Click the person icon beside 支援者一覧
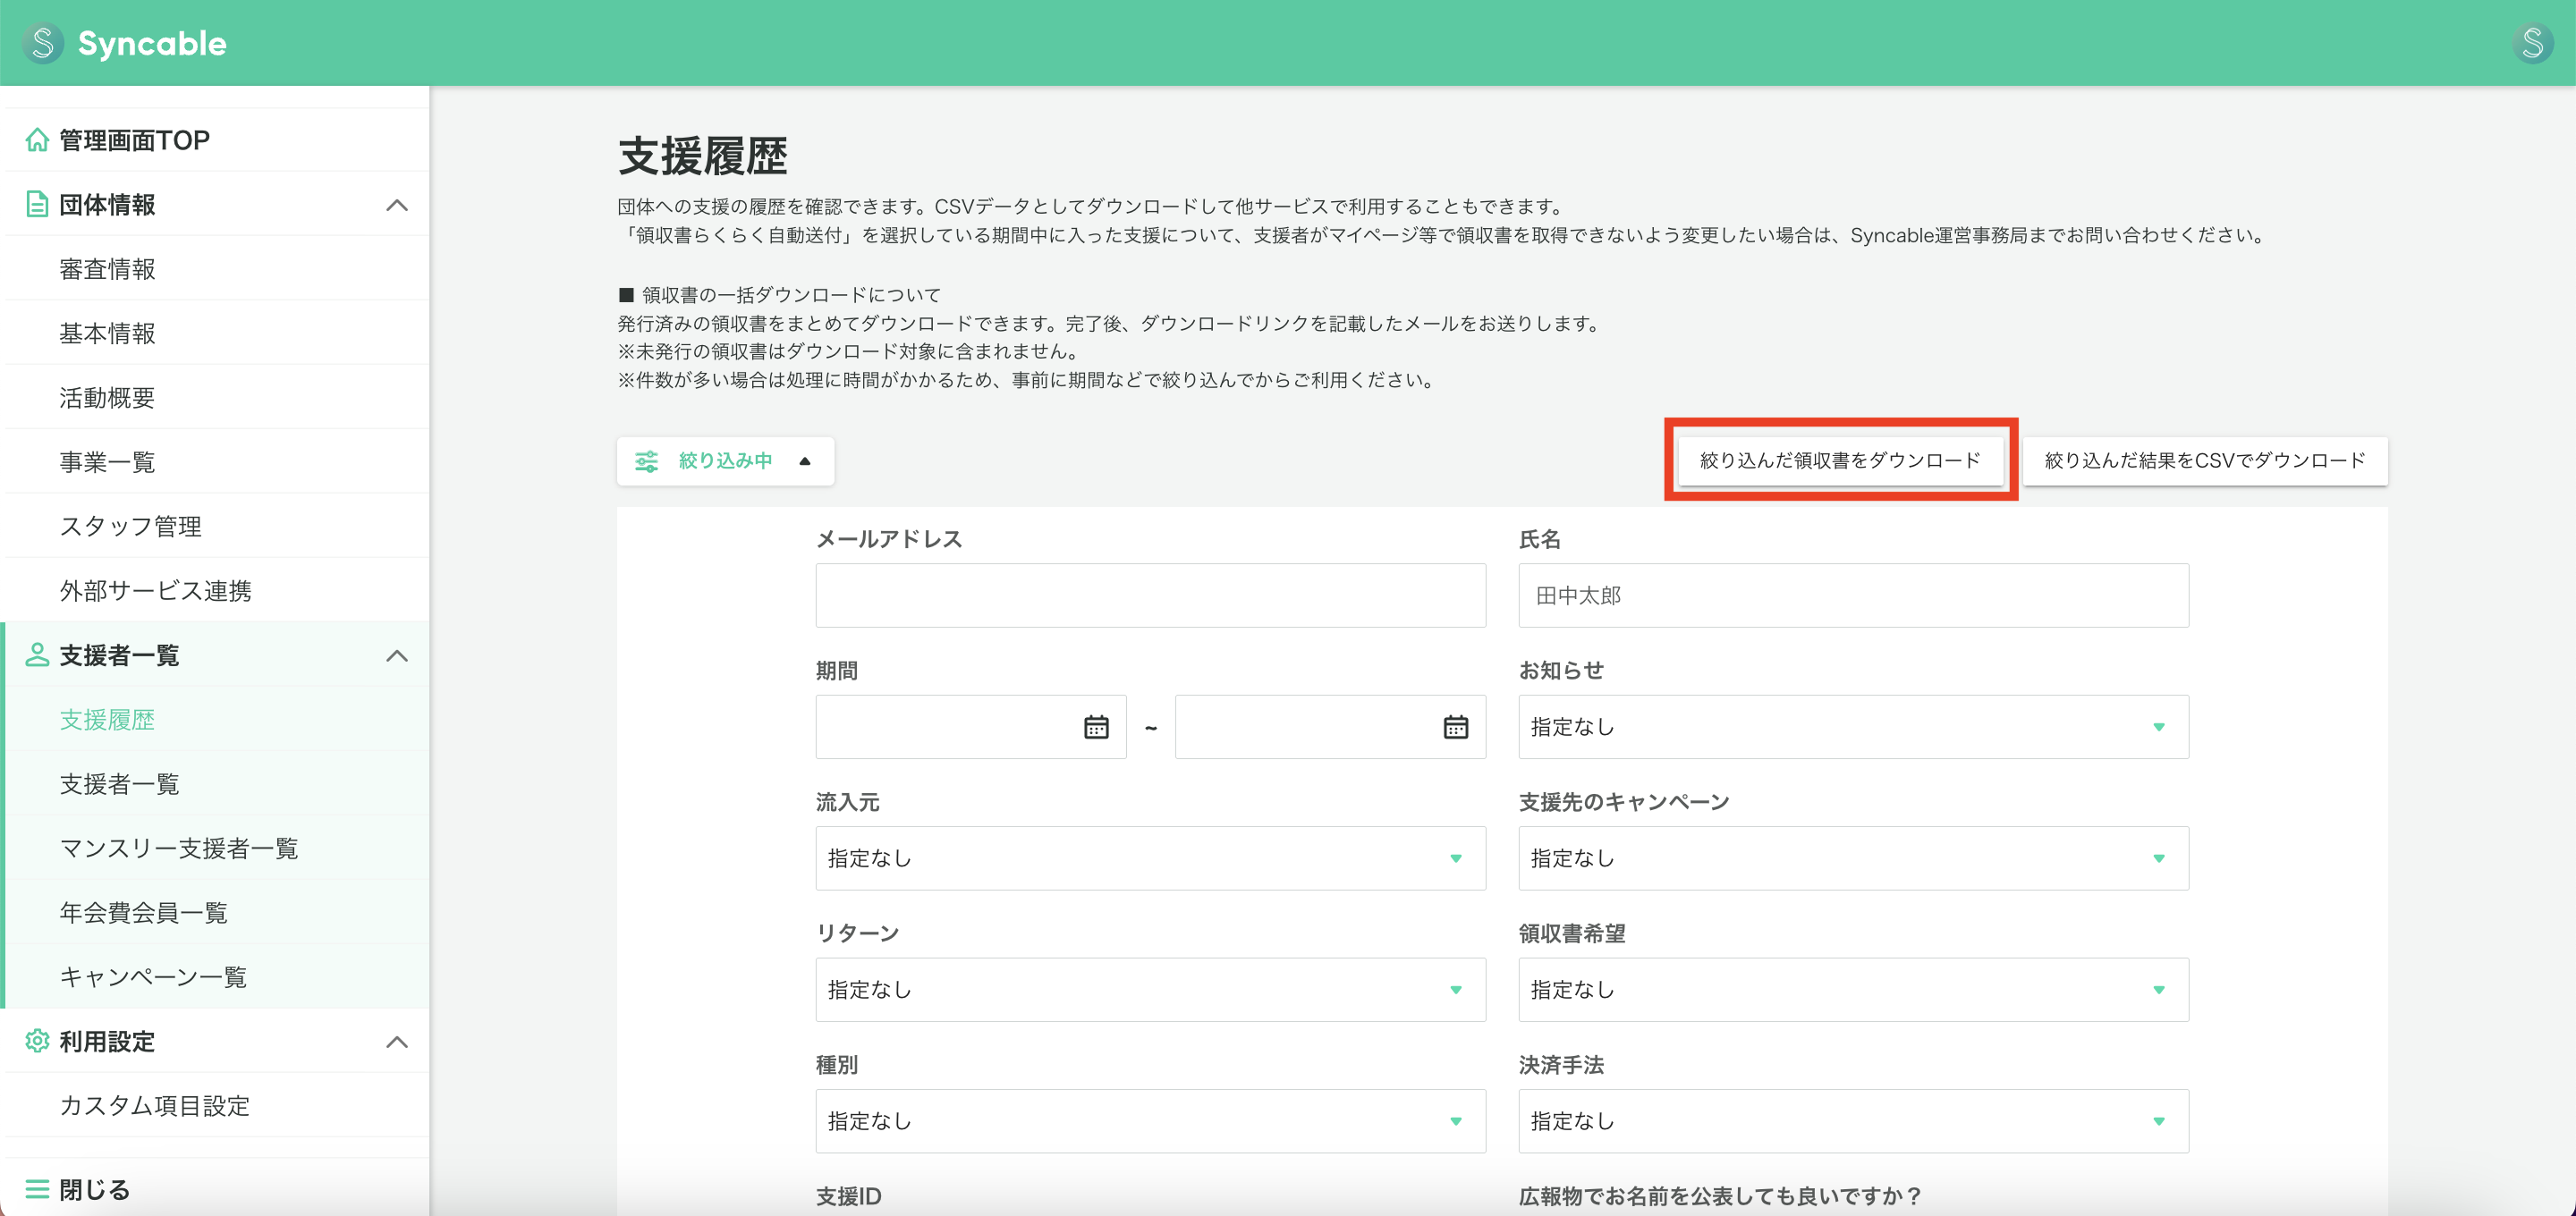The image size is (2576, 1216). point(37,655)
